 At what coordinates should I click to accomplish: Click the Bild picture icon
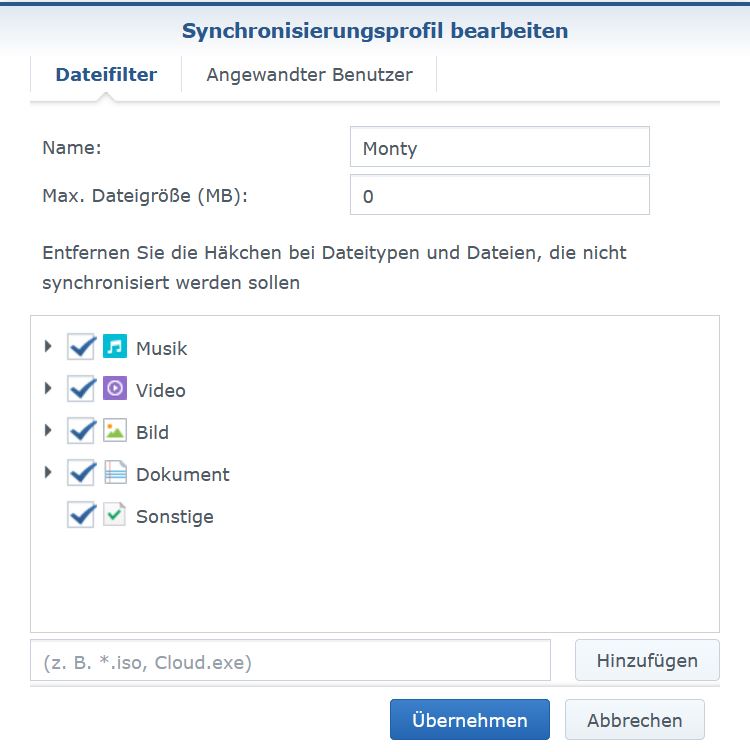[115, 431]
